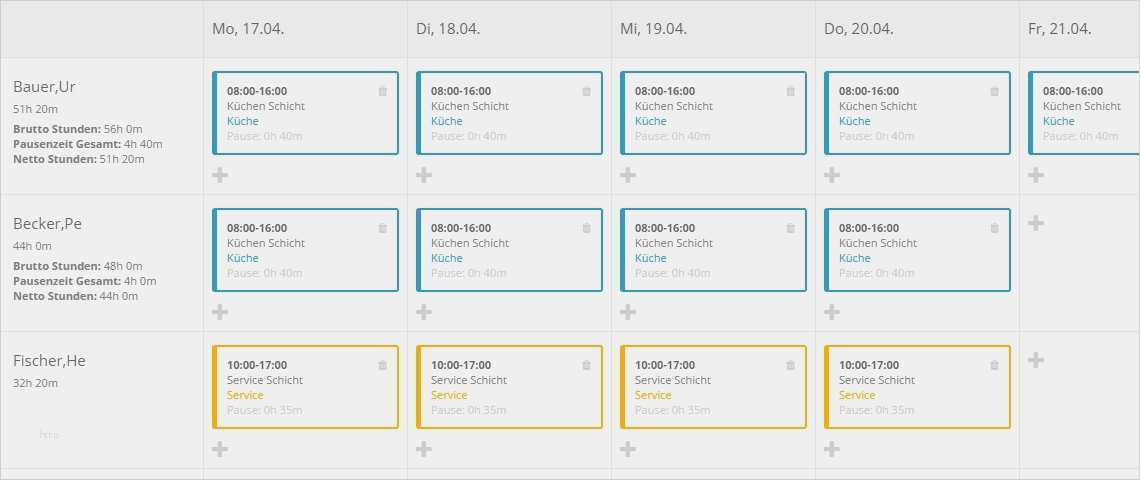Select employee Bauer,Ur in the roster

point(44,87)
